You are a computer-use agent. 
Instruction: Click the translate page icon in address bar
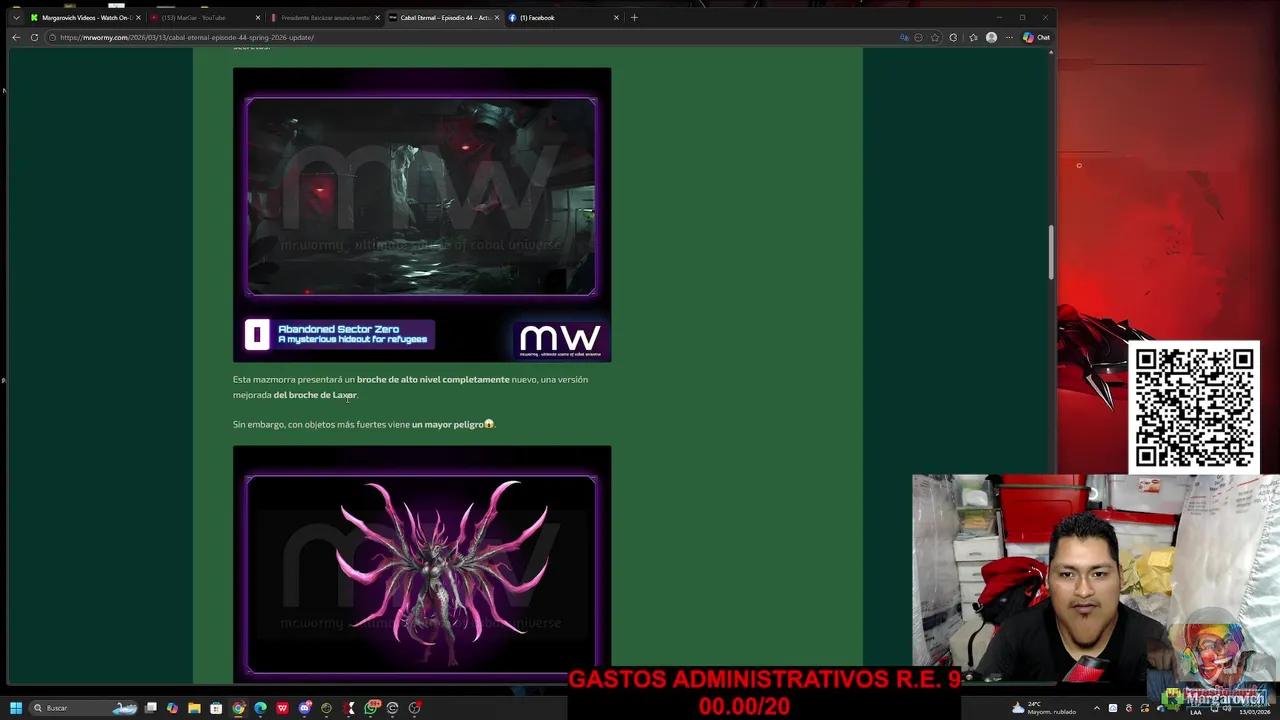(904, 37)
